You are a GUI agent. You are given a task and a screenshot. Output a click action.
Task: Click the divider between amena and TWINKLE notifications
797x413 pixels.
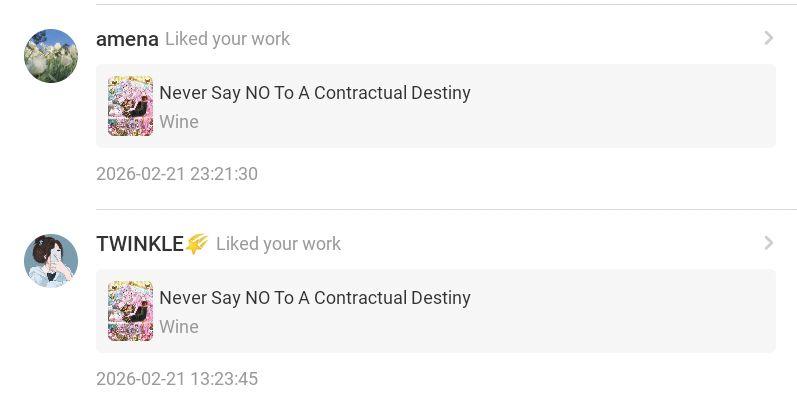[x=446, y=209]
